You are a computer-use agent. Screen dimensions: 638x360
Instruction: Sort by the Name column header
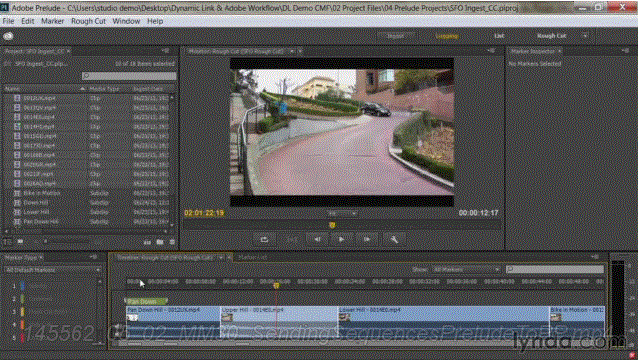pos(11,89)
